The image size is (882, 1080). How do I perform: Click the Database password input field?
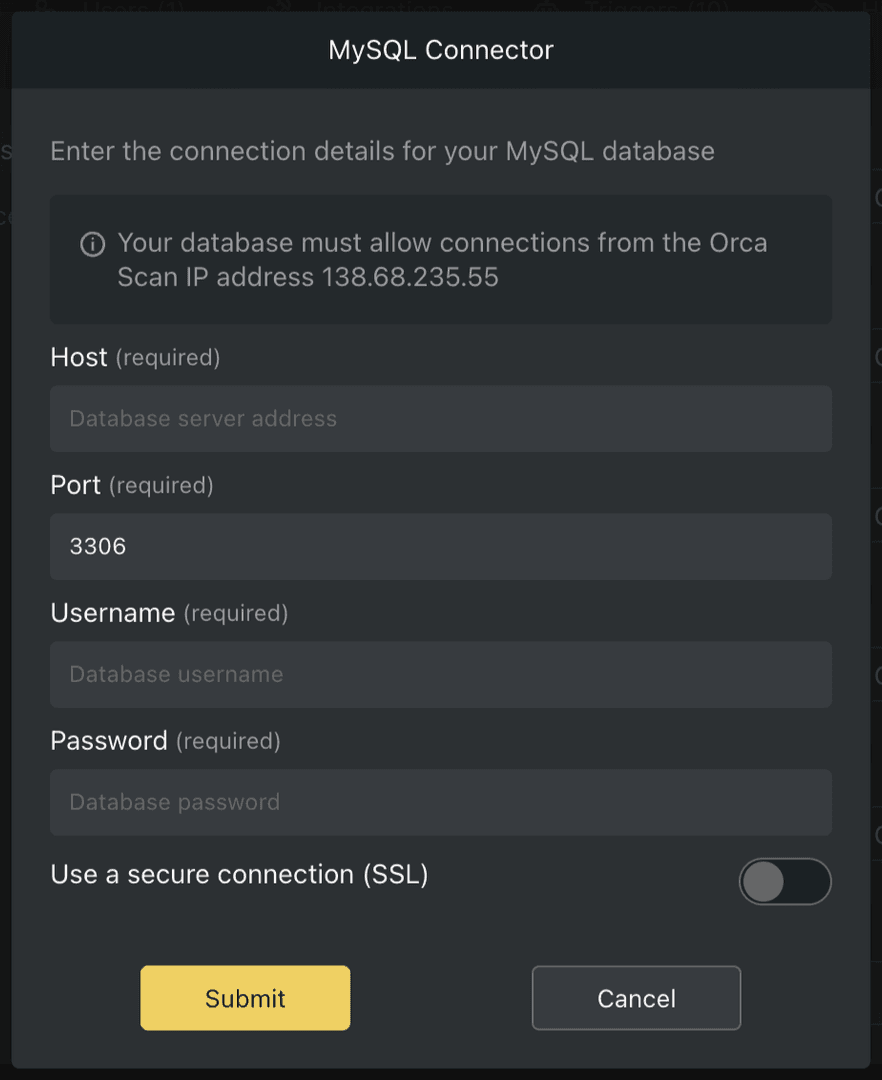(x=441, y=802)
